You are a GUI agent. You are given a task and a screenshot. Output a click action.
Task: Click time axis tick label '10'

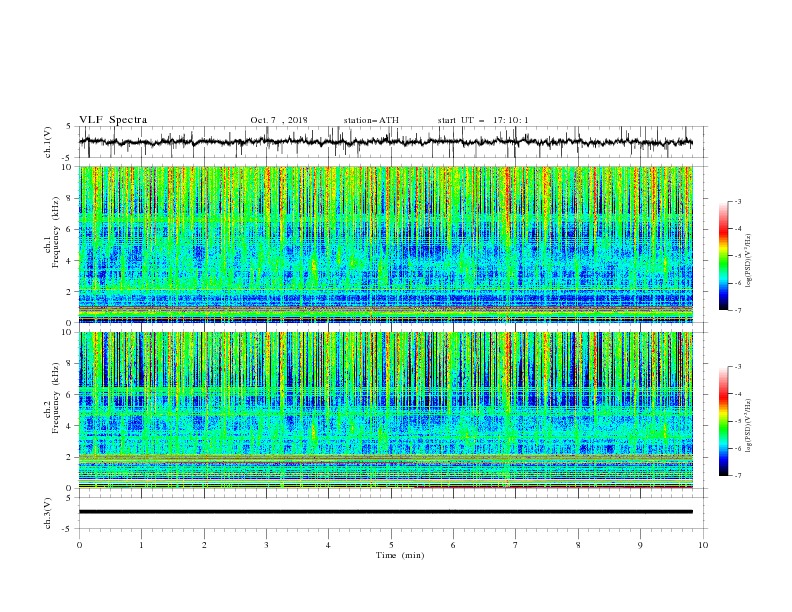[703, 545]
